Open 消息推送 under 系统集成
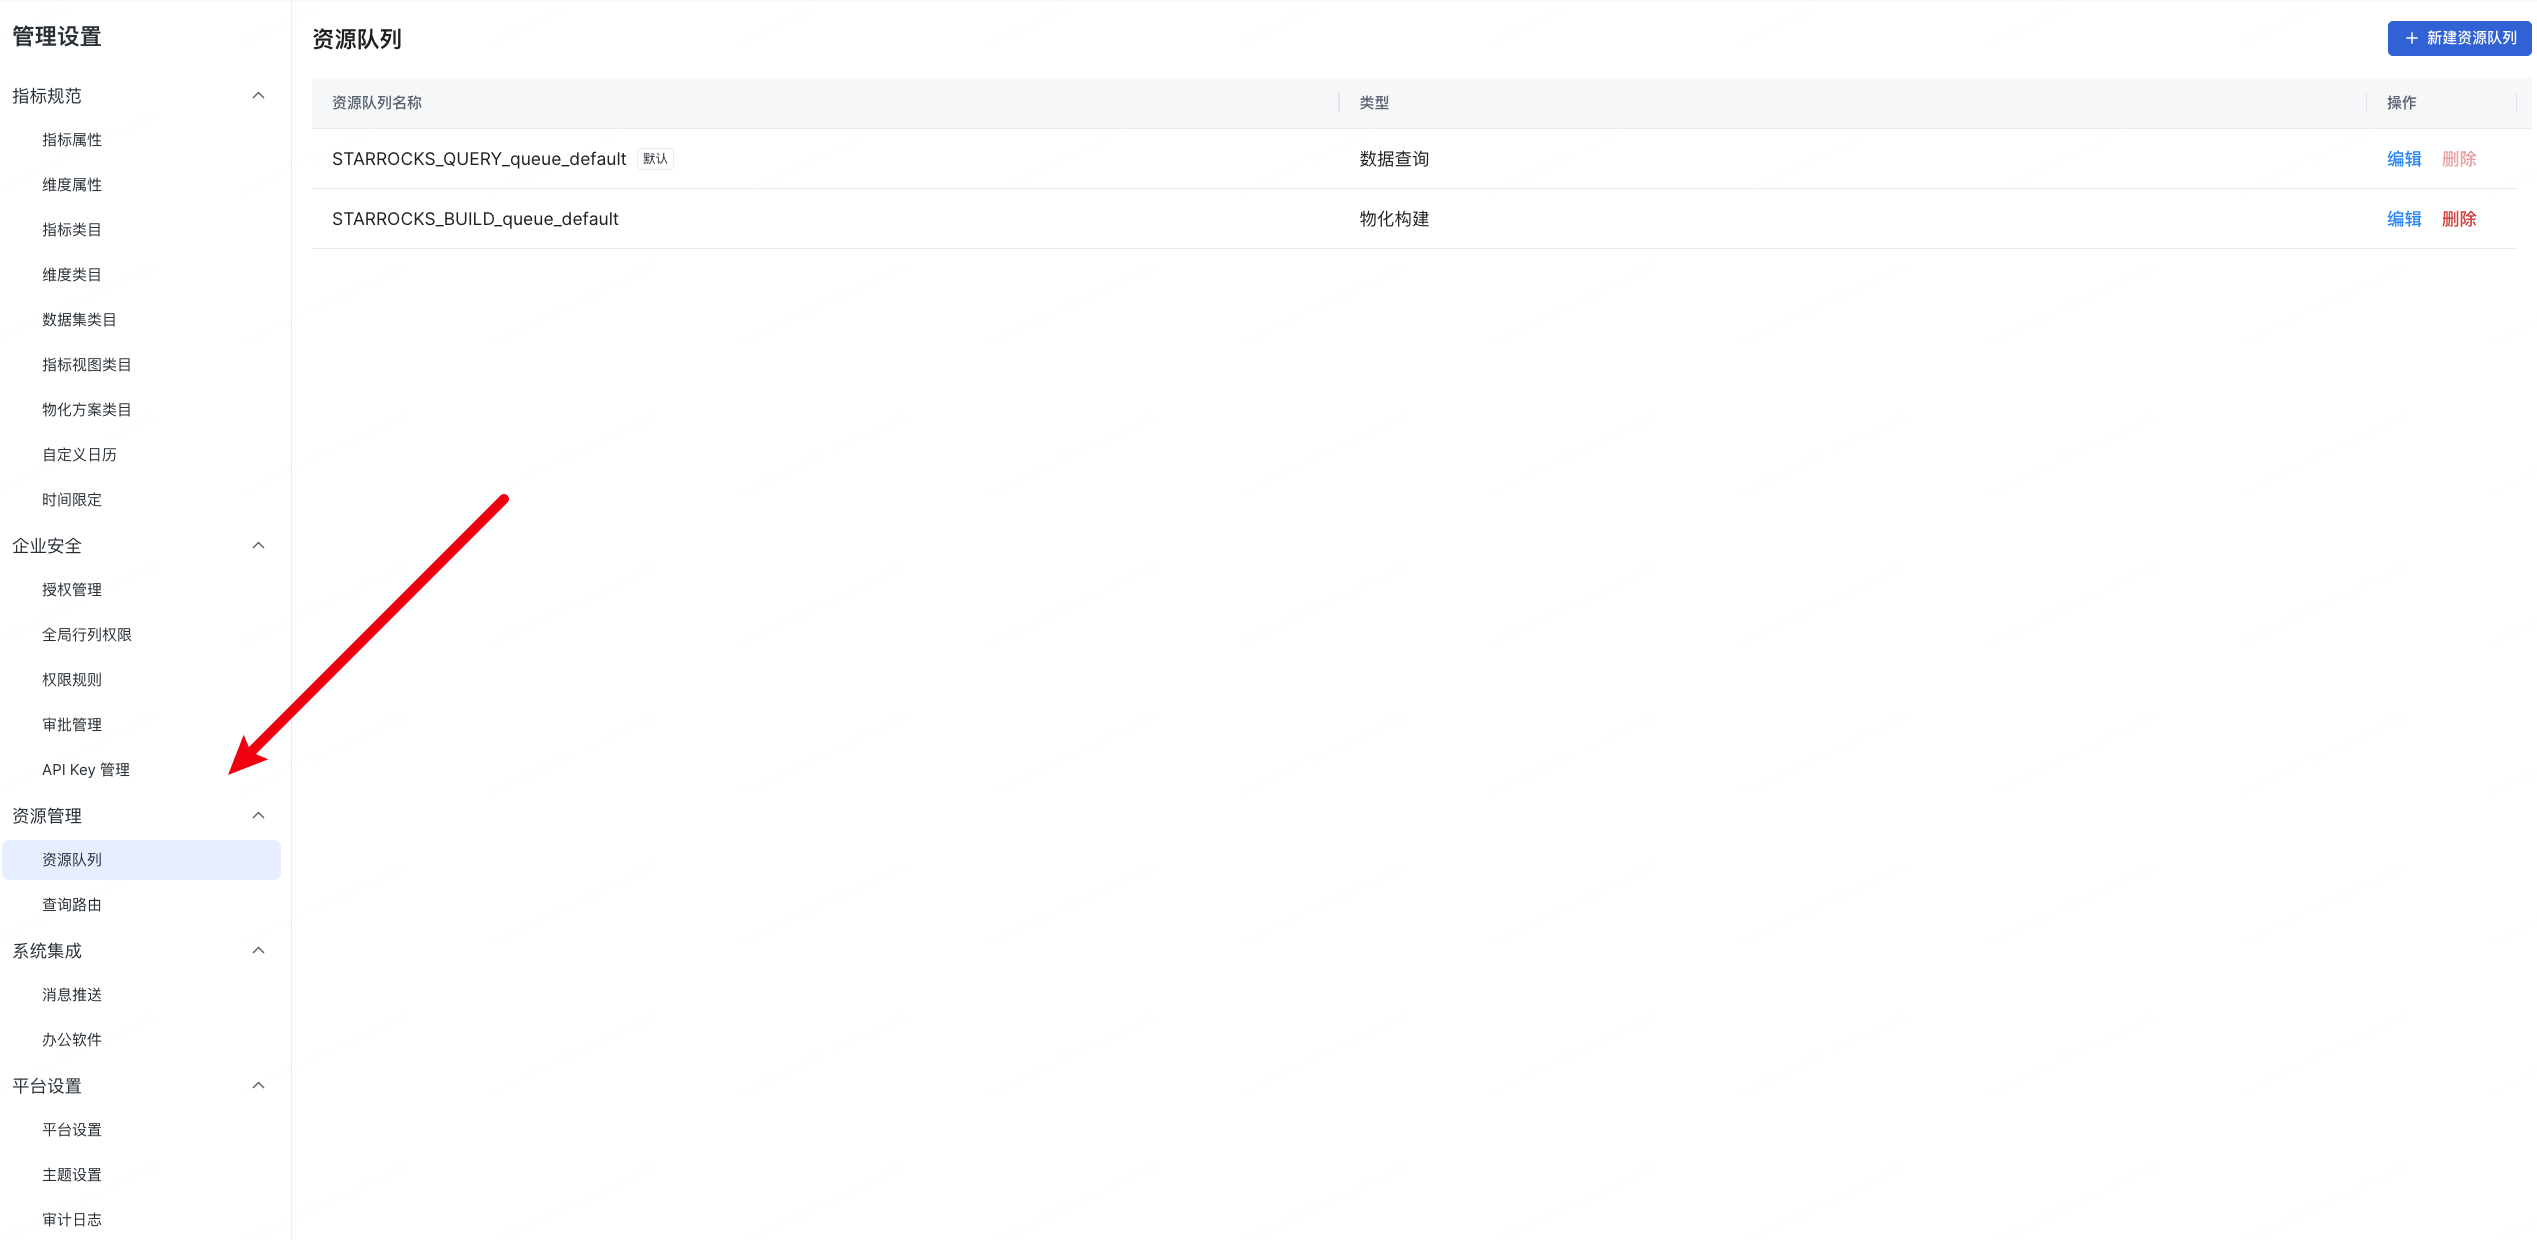This screenshot has width=2537, height=1240. (72, 995)
